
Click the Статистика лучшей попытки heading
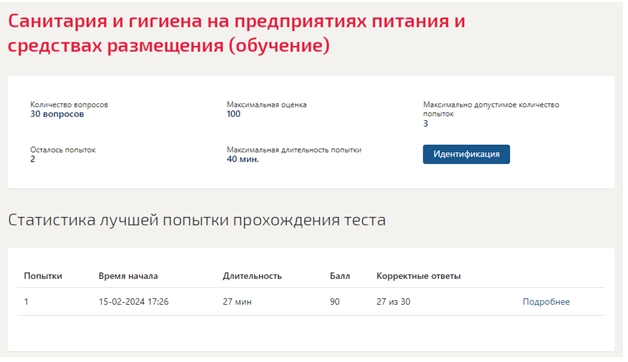pyautogui.click(x=197, y=220)
